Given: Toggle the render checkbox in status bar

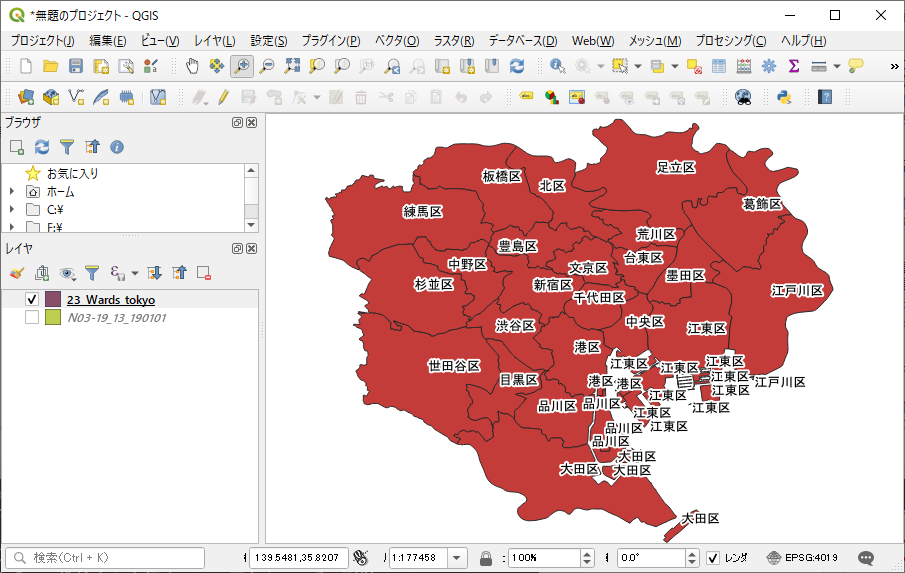Looking at the screenshot, I should coord(713,557).
